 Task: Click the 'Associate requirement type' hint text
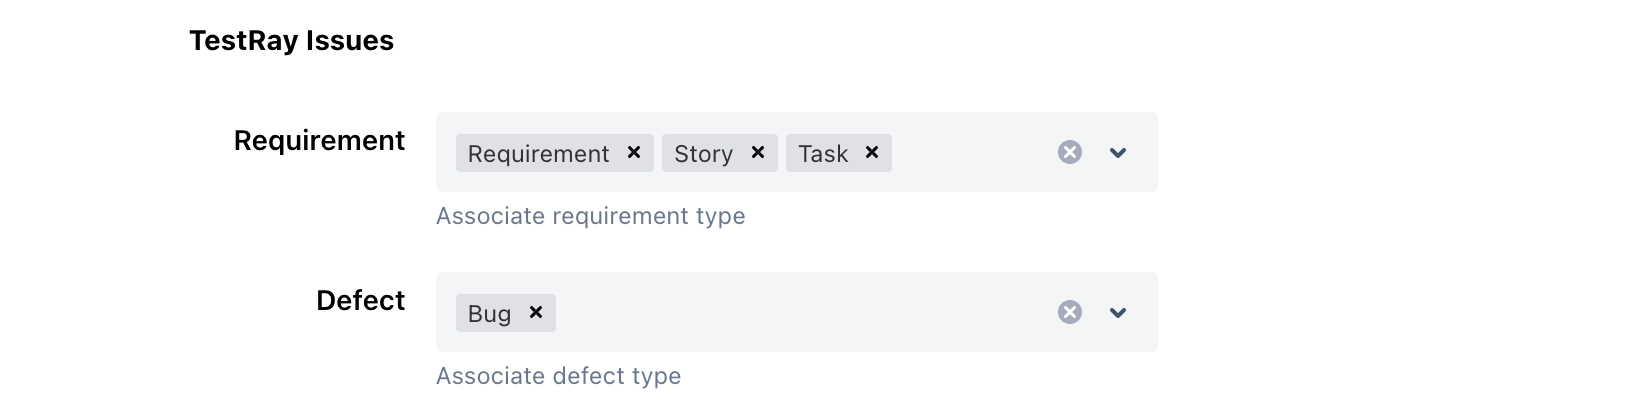590,216
